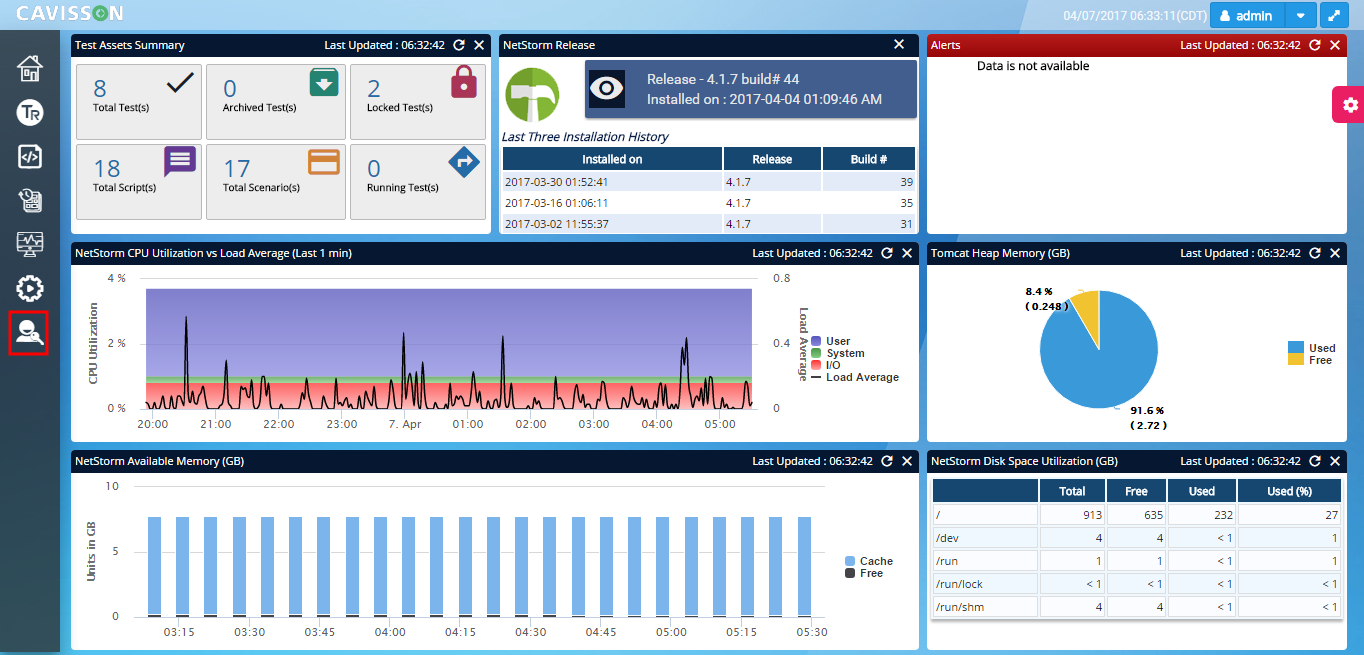Close the Disk Space Utilization panel
The image size is (1364, 655).
click(1335, 461)
